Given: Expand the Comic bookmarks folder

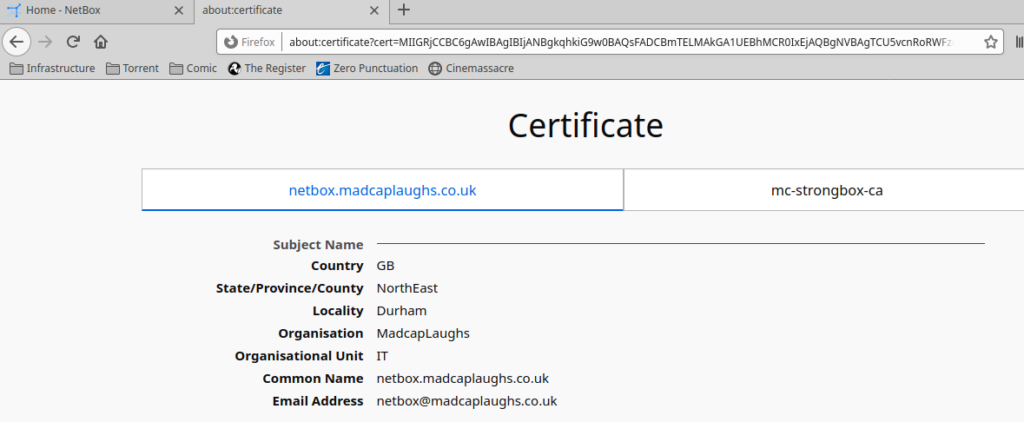Looking at the screenshot, I should 193,69.
